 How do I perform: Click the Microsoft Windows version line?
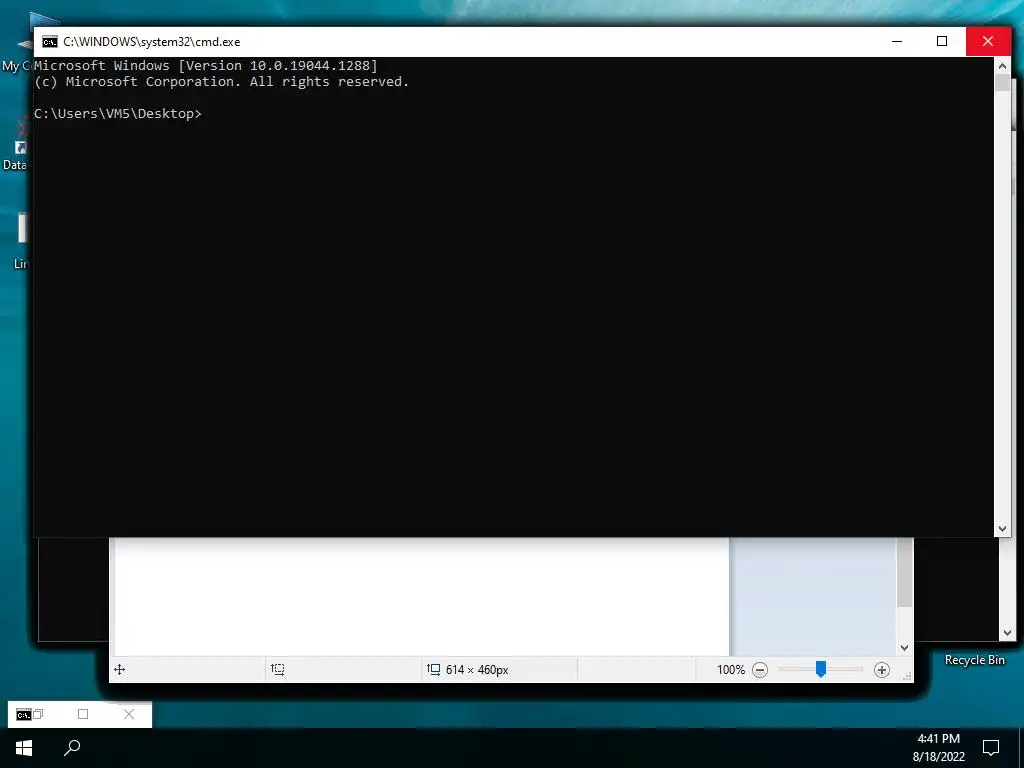[x=206, y=65]
